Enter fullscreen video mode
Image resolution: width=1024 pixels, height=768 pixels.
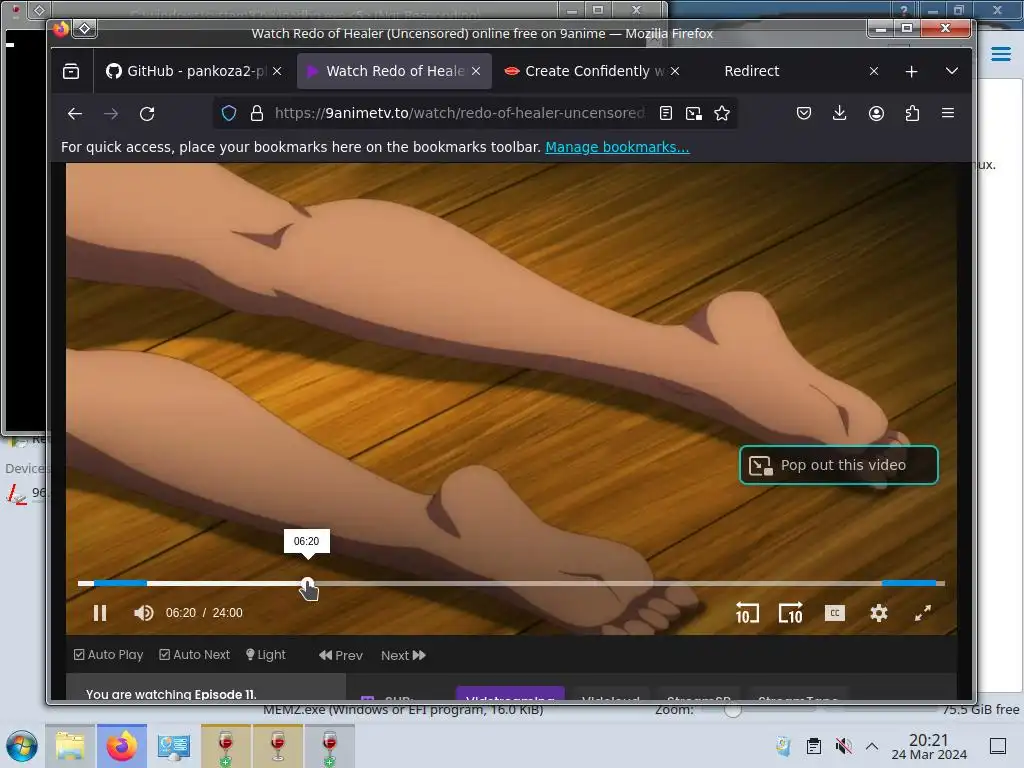[922, 613]
